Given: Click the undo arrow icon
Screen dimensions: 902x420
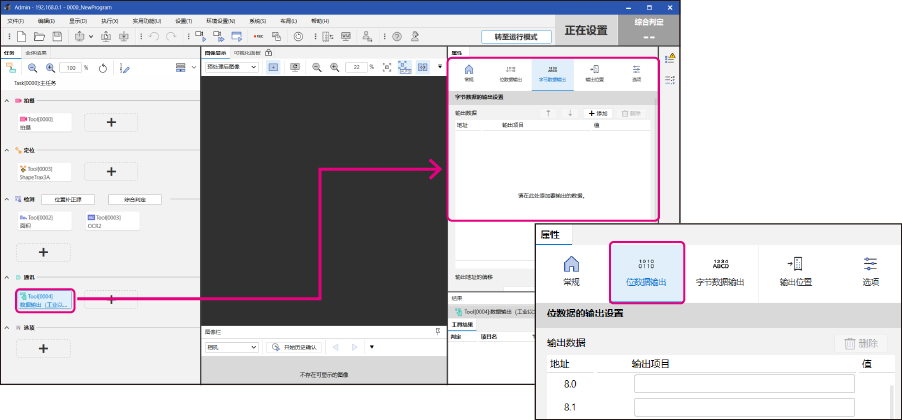Looking at the screenshot, I should (x=153, y=36).
